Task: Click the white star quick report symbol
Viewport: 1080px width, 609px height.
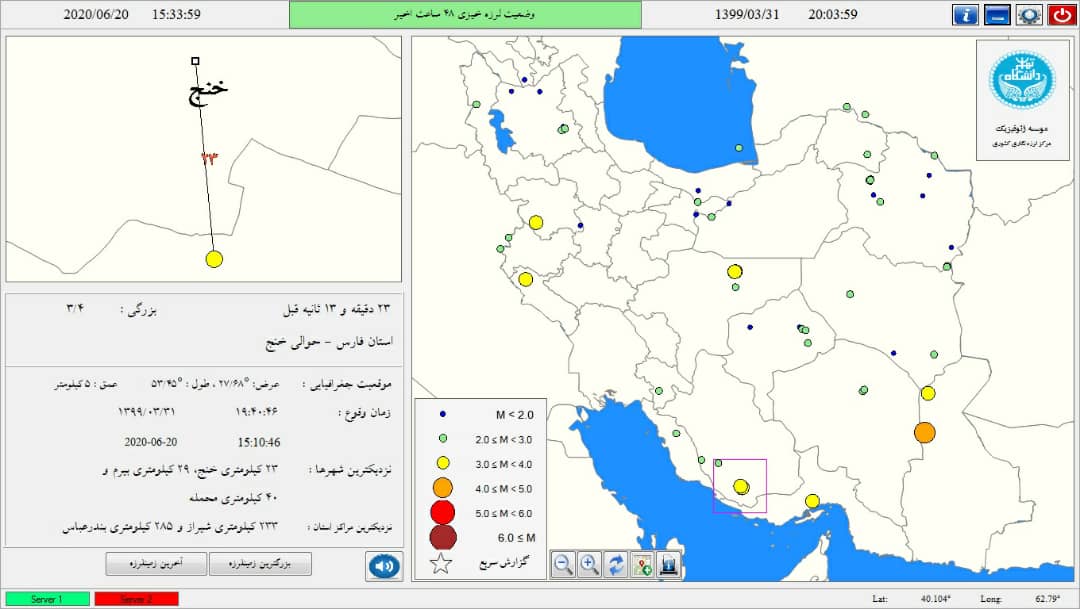Action: point(441,564)
